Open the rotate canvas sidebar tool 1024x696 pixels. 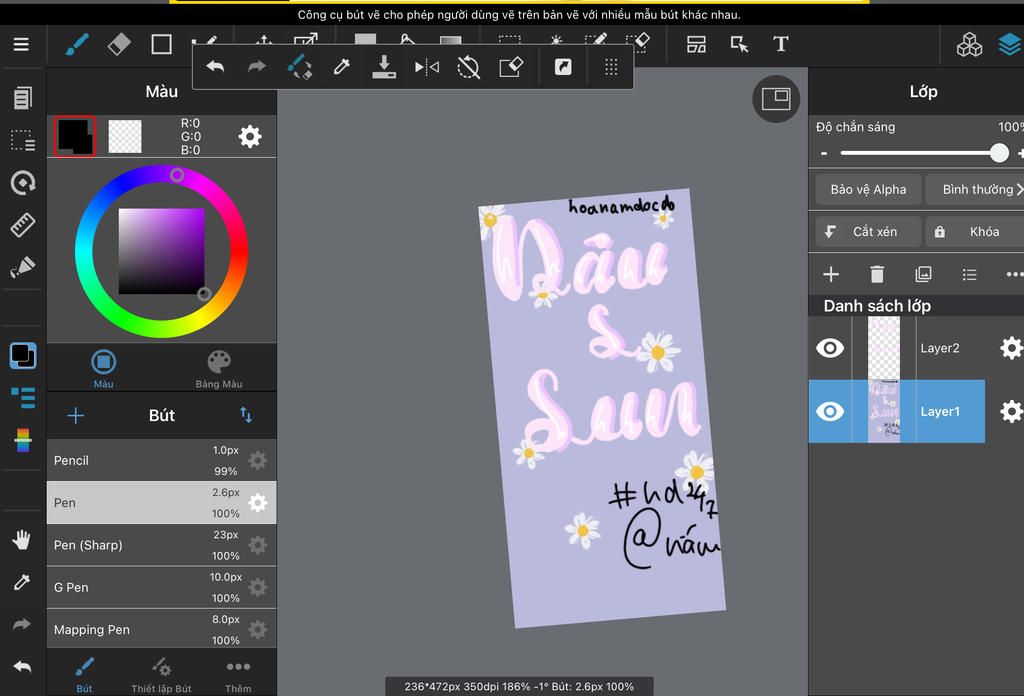22,183
